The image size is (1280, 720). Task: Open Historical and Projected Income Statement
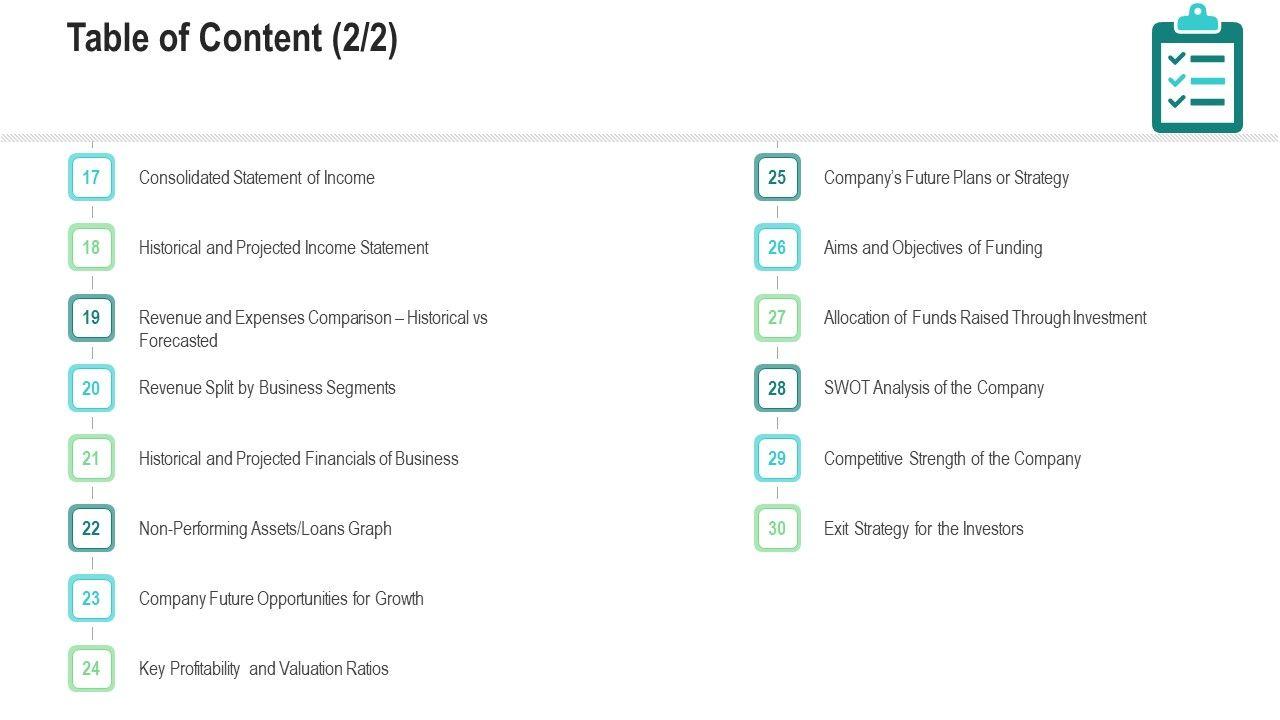coord(284,248)
